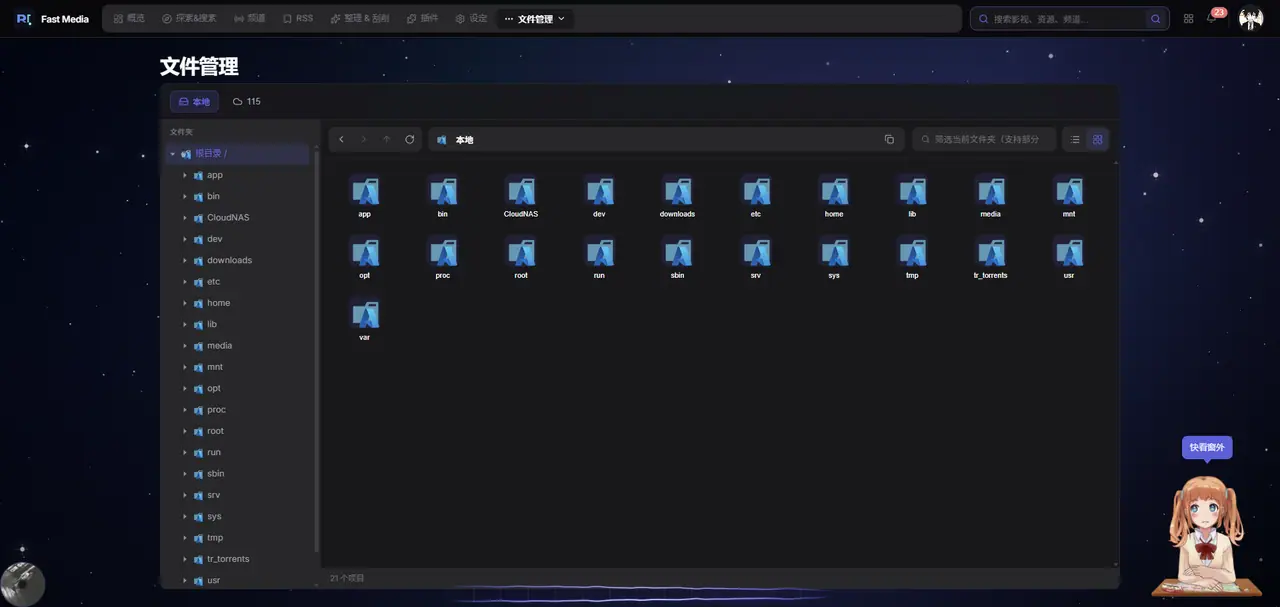Open the CloudNAS folder icon in grid
This screenshot has height=607, width=1280.
coord(521,191)
